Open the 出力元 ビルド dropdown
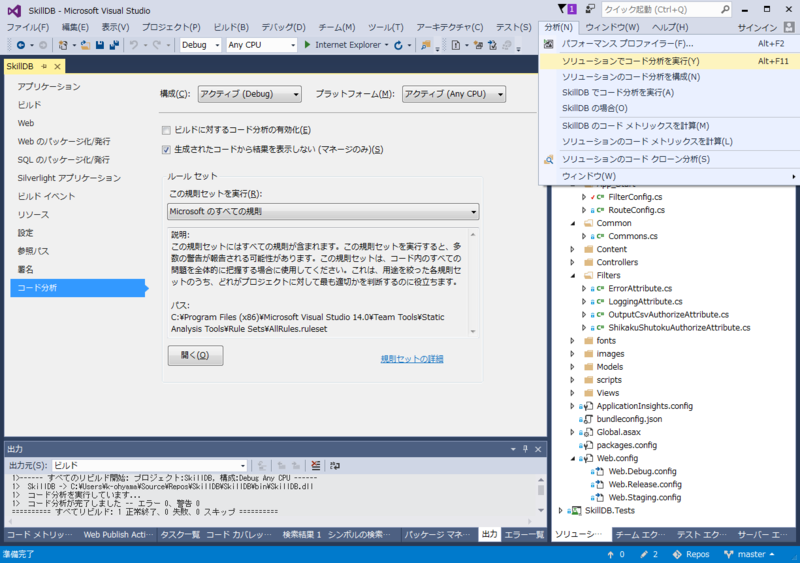Viewport: 800px width, 563px height. (149, 466)
